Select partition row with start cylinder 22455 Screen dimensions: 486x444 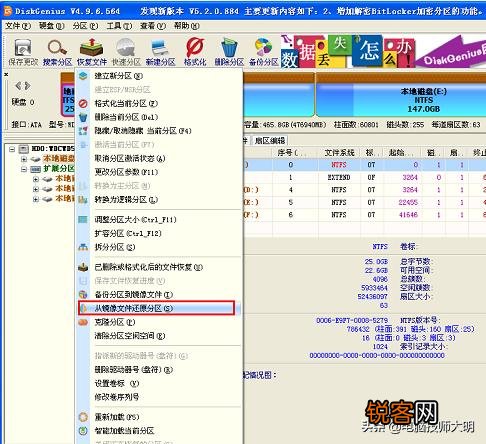(365, 202)
